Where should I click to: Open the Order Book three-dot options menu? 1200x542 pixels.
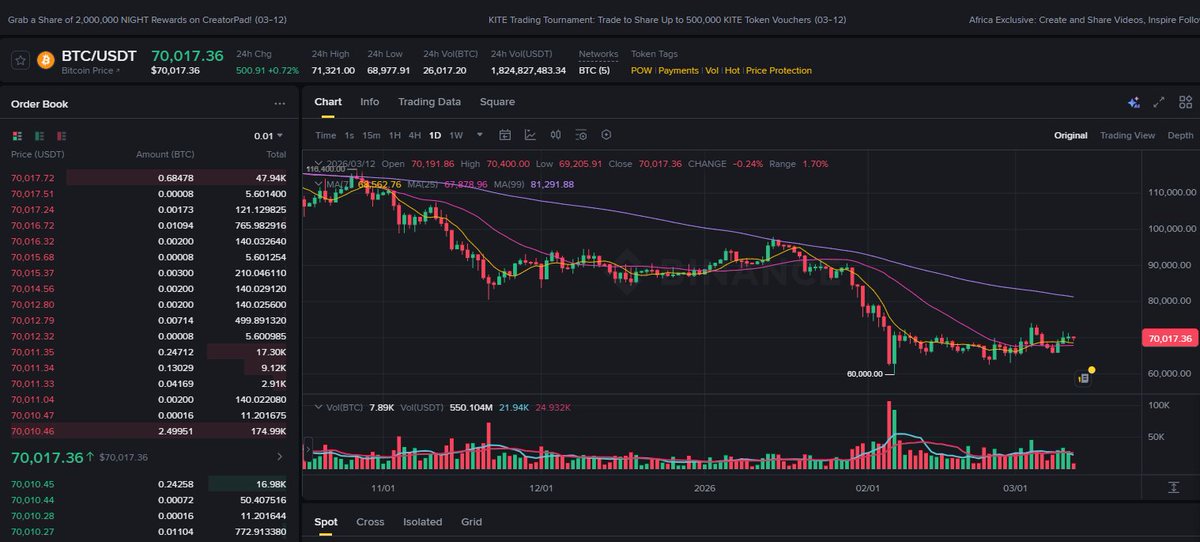click(x=280, y=104)
